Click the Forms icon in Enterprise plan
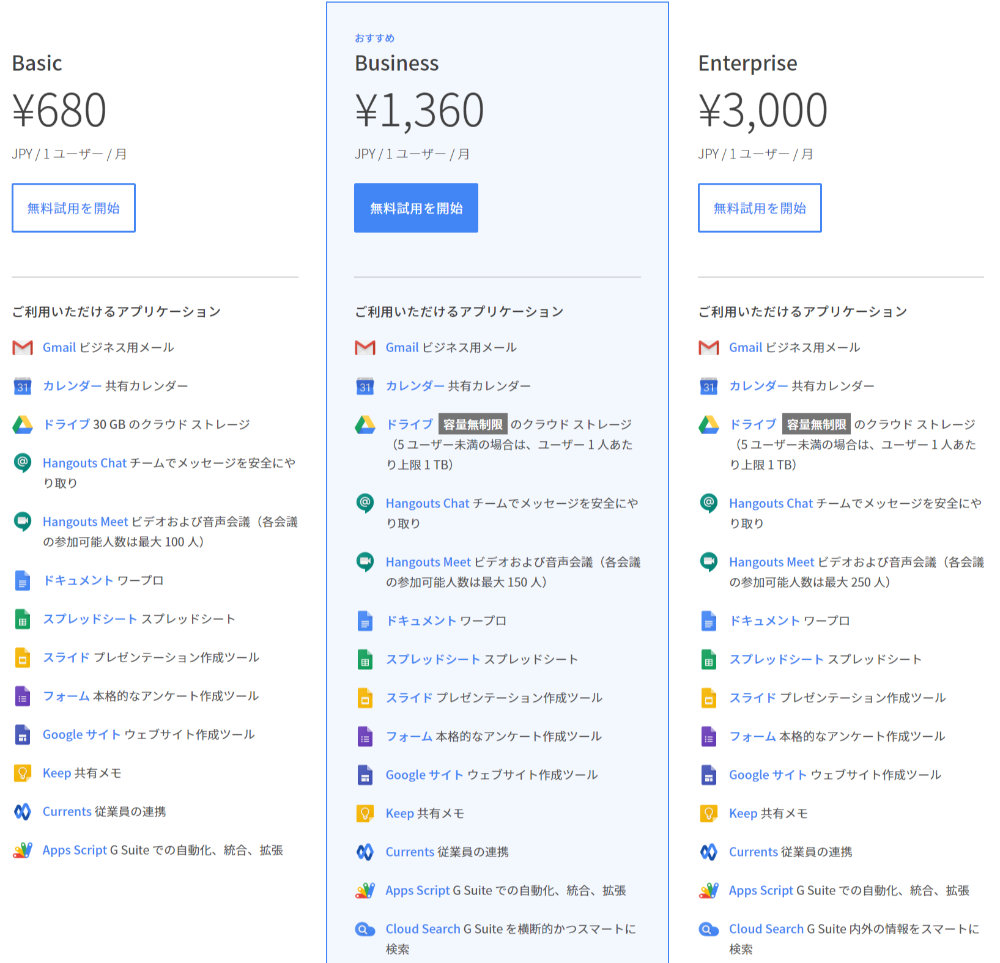Viewport: 1000px width, 963px height. (709, 737)
